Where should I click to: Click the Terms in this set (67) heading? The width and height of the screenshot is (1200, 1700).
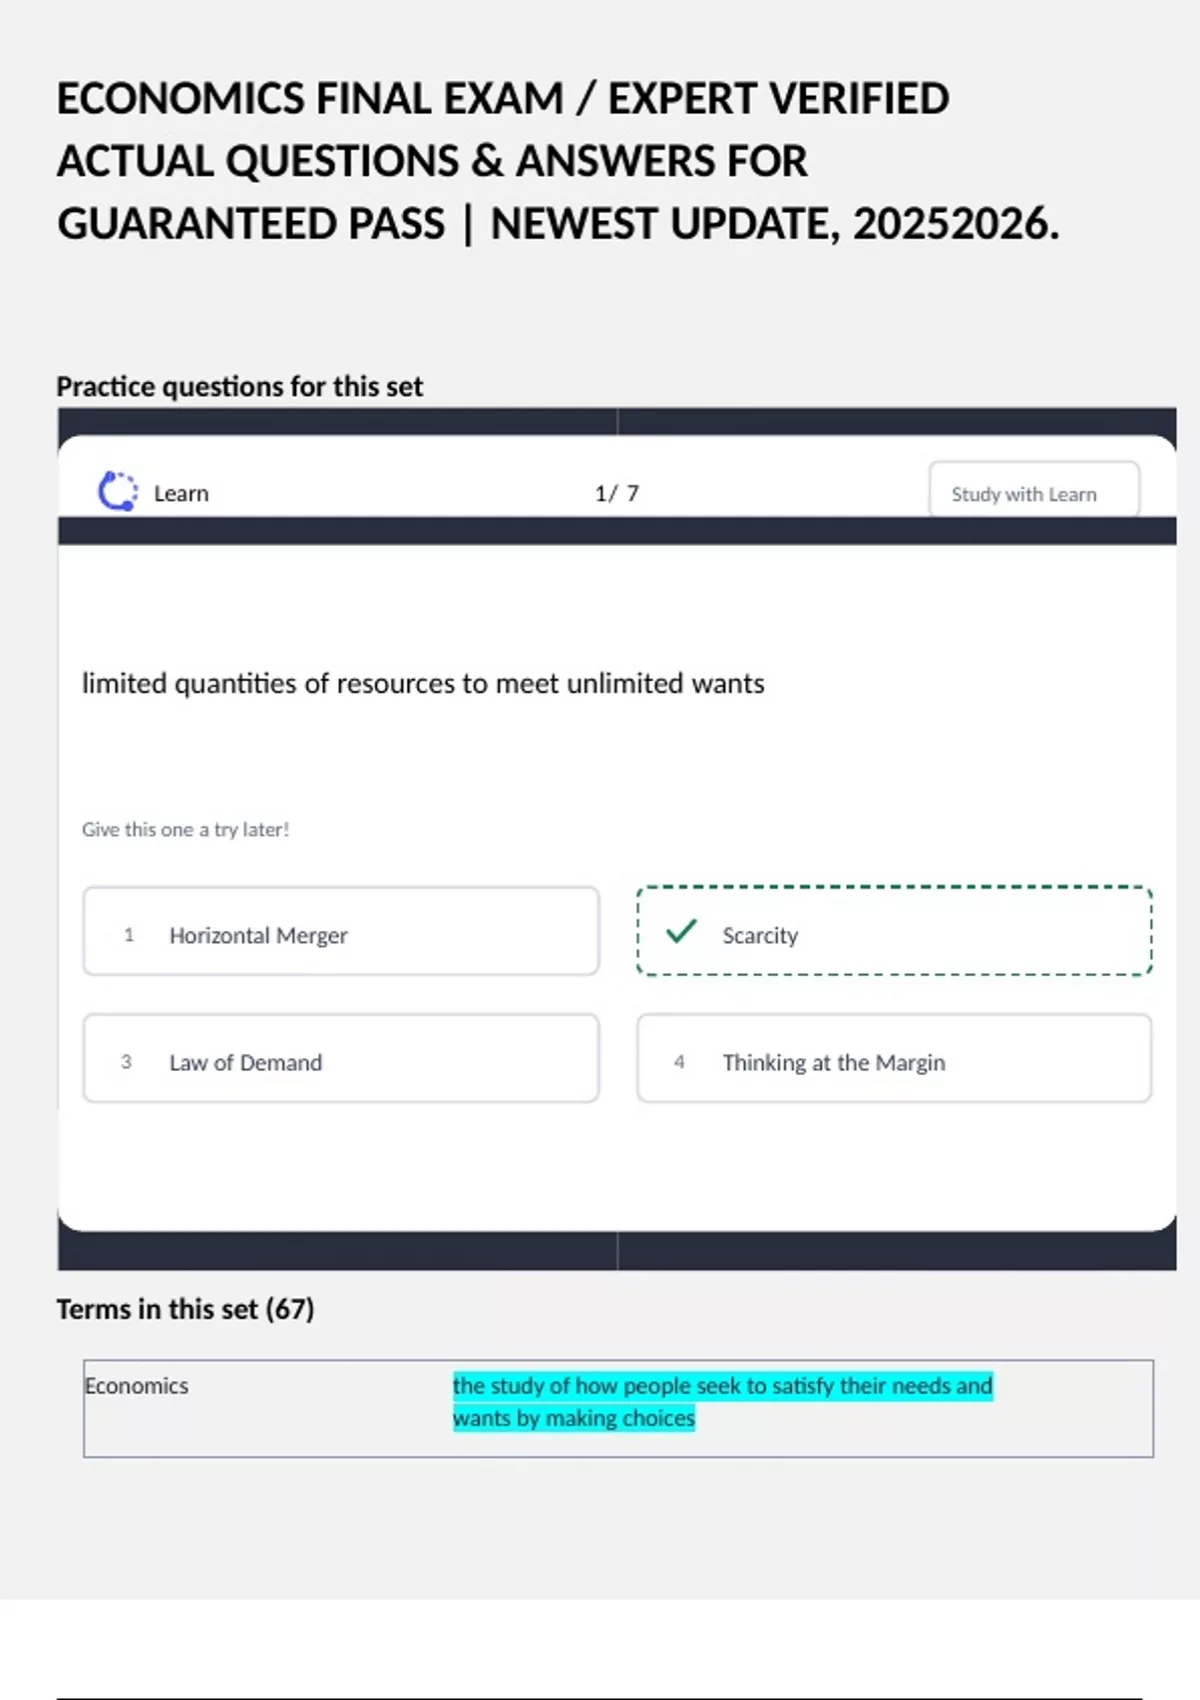point(185,1310)
